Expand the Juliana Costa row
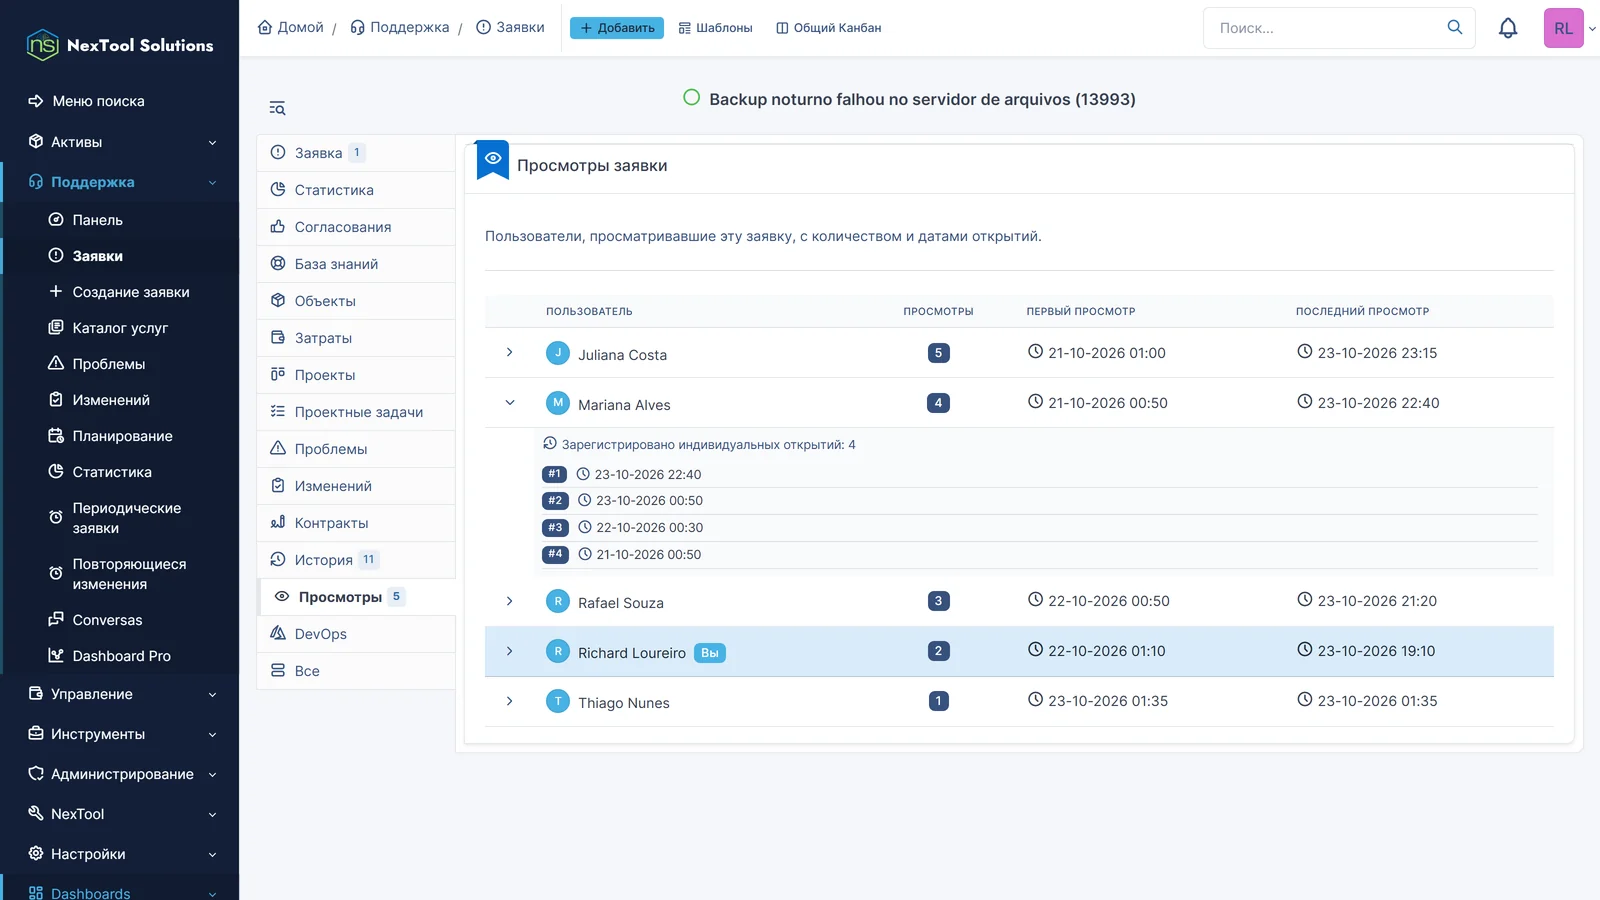 pos(510,352)
